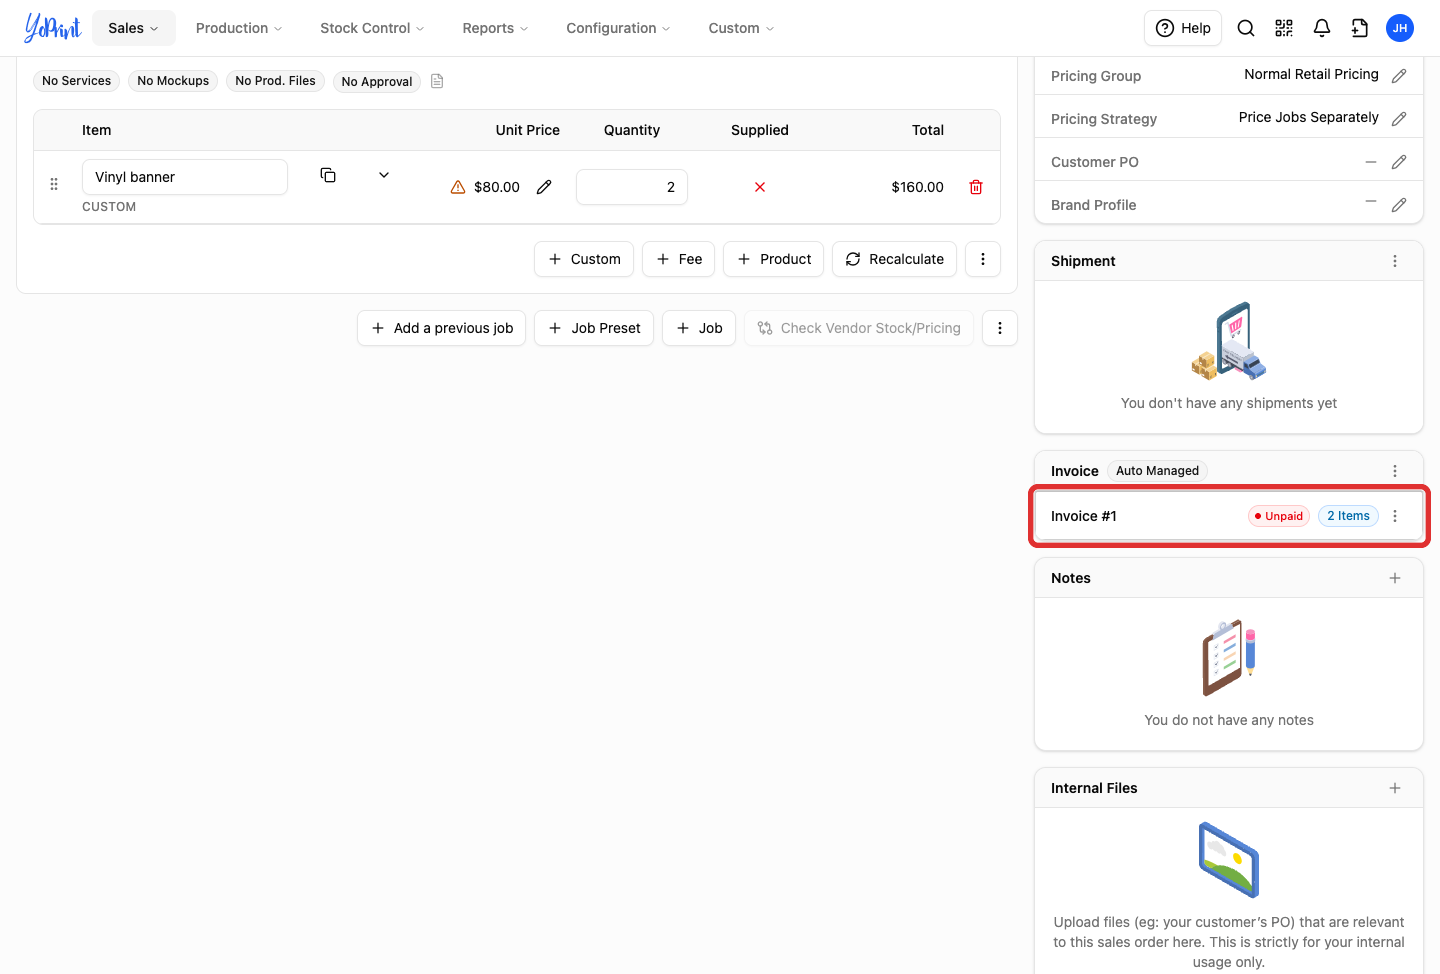Open more options beside Recalculate
Screen dimensions: 1440x974
tap(983, 259)
